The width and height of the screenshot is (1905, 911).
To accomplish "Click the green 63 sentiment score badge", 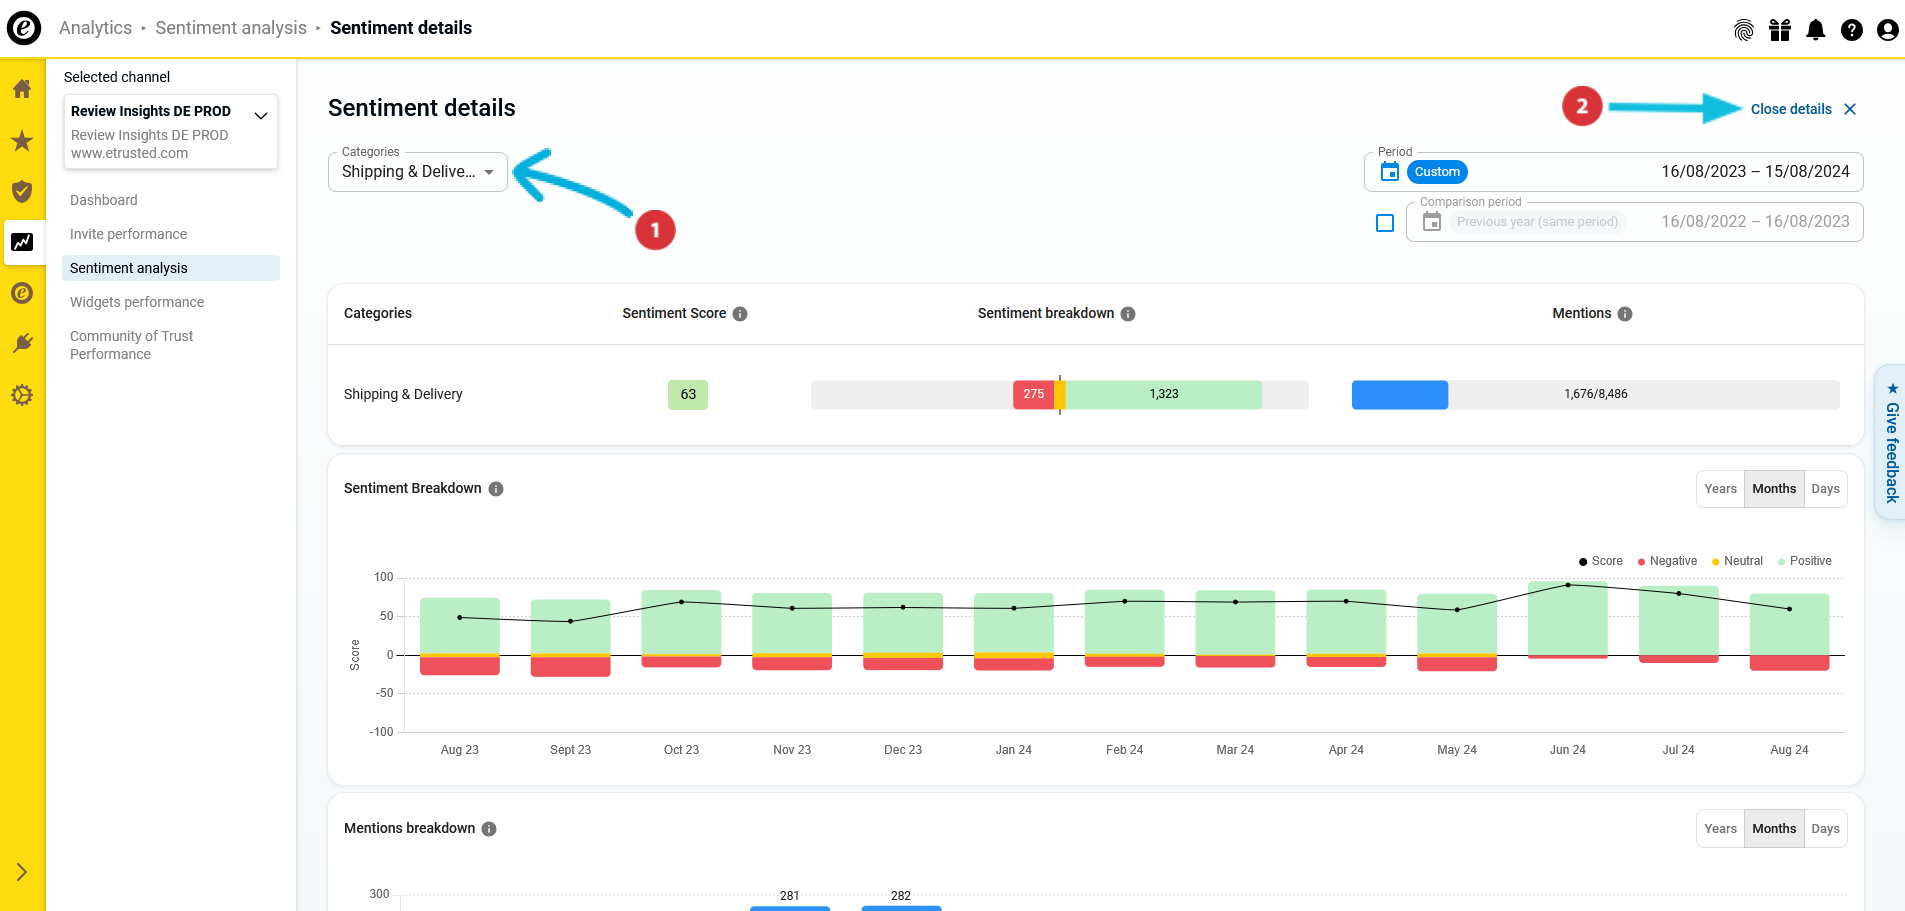I will (688, 395).
